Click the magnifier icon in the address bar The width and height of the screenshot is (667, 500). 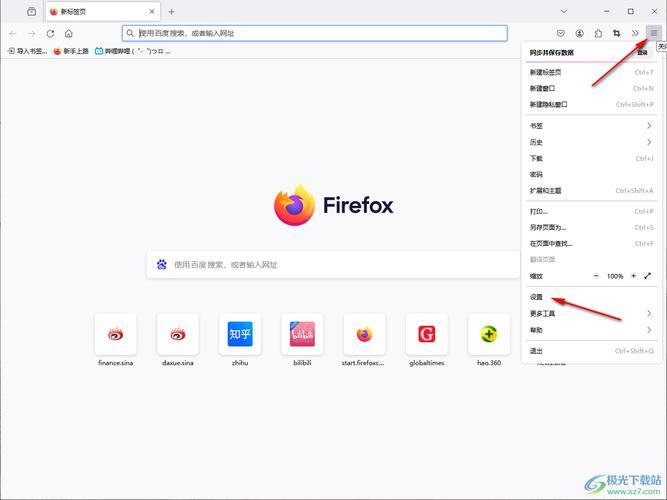pos(130,33)
